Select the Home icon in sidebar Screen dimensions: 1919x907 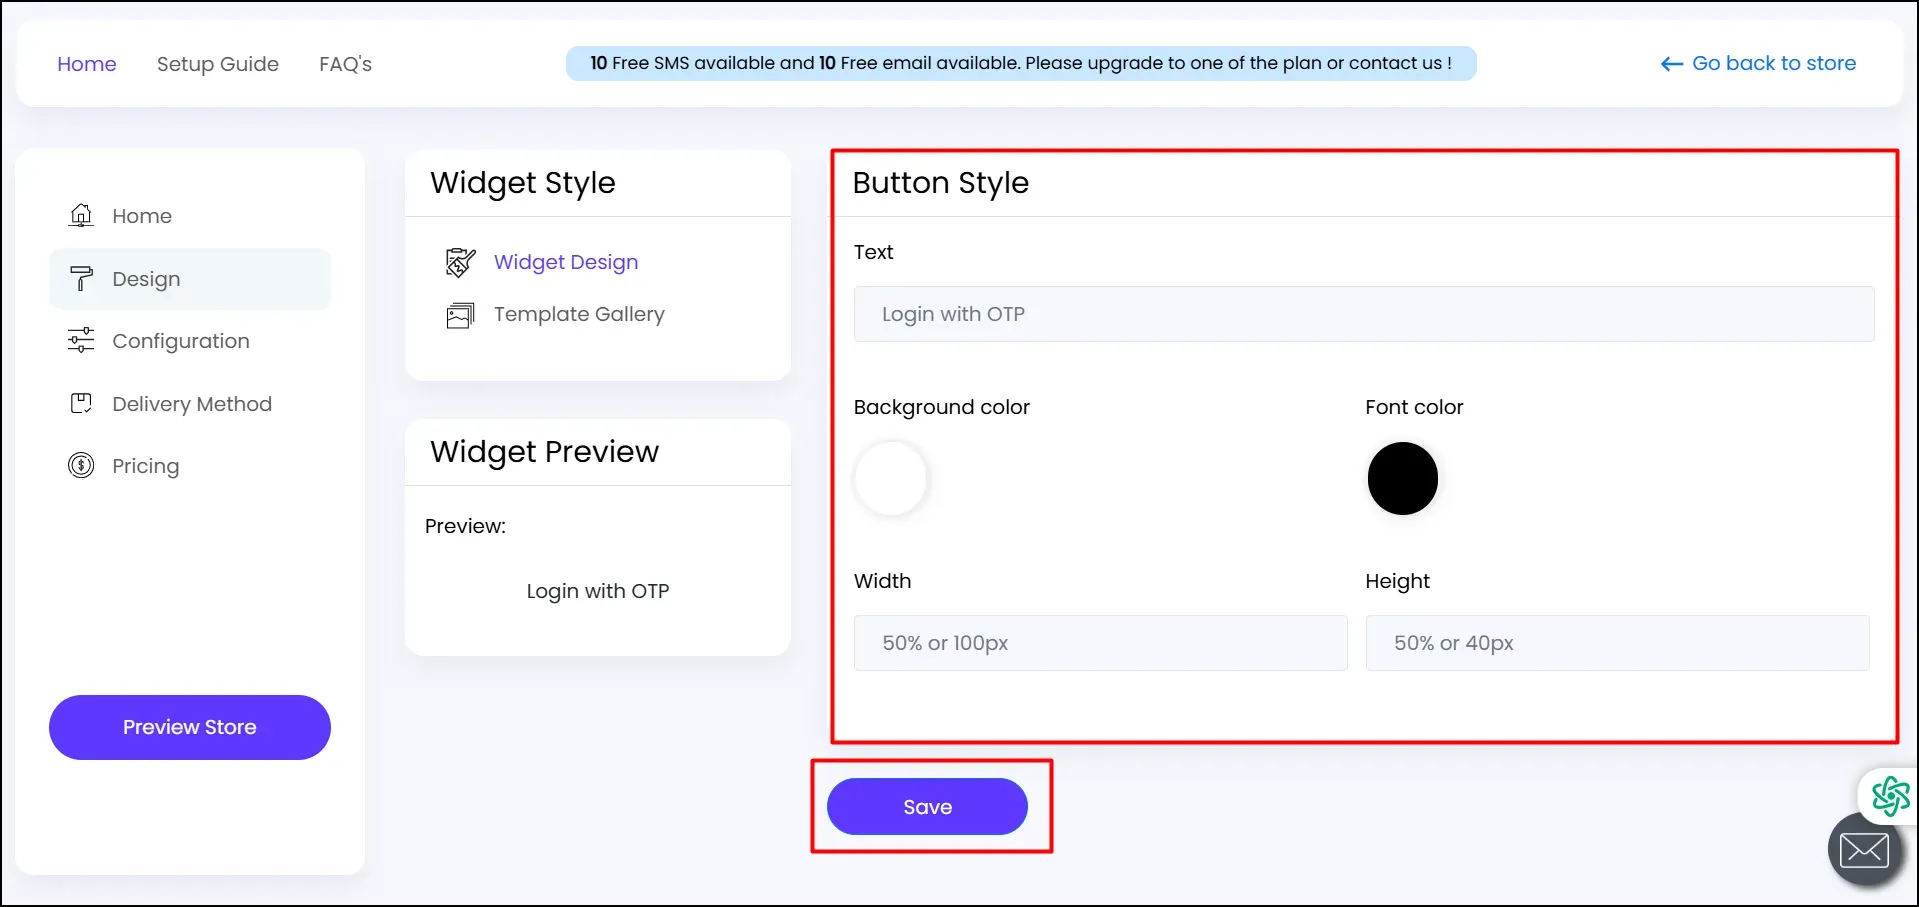point(80,215)
